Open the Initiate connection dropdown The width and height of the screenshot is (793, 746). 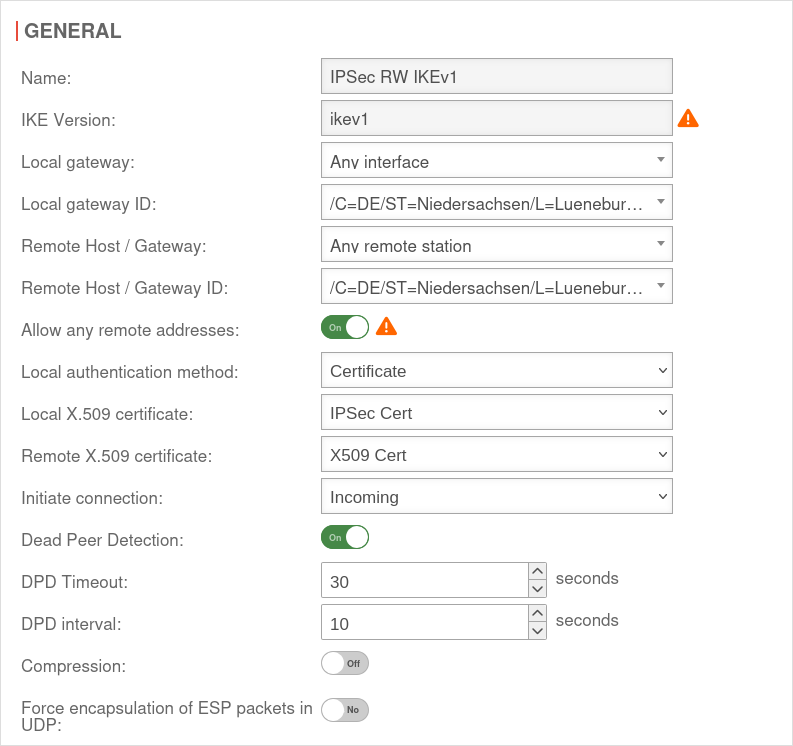click(496, 496)
